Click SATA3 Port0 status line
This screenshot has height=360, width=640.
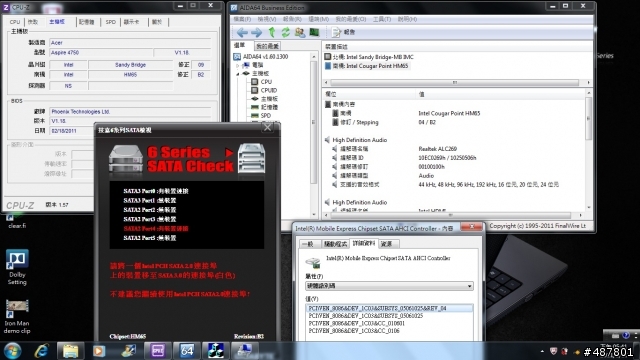click(x=156, y=191)
